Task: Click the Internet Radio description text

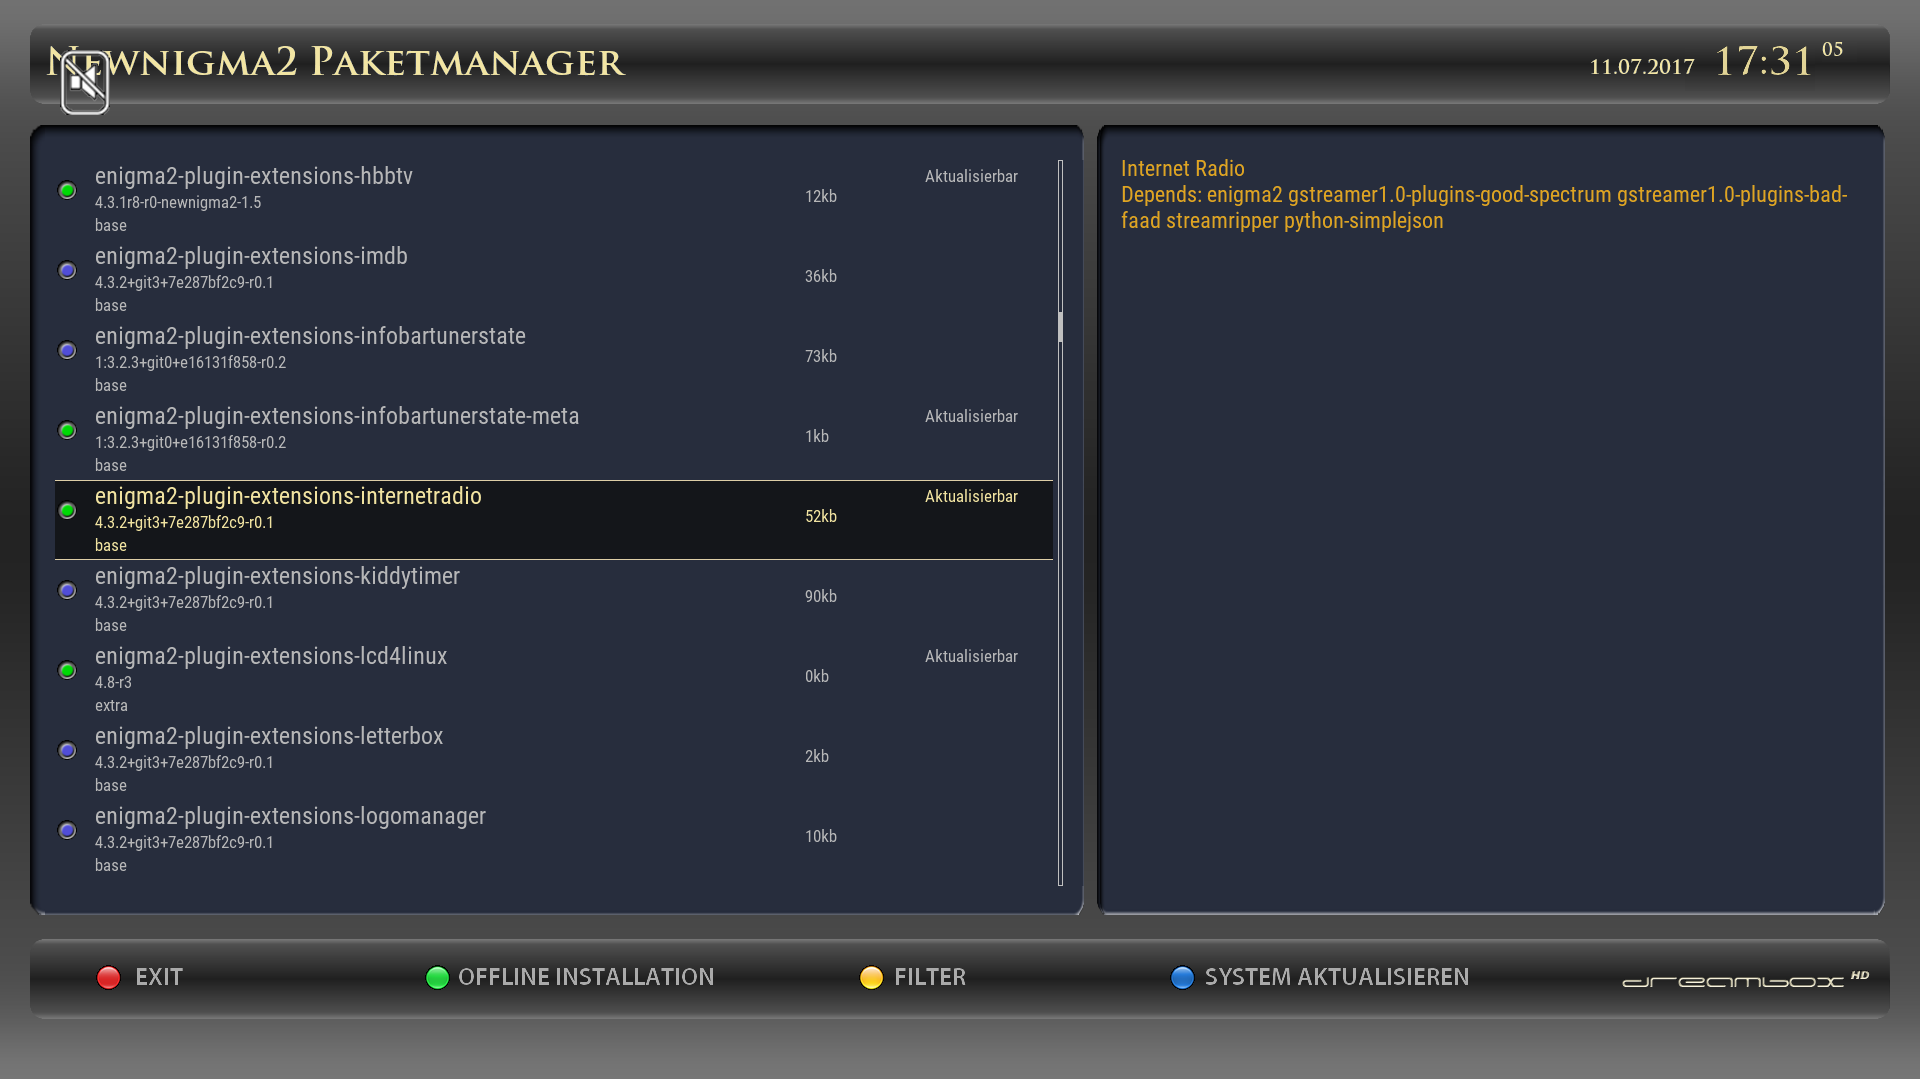Action: (x=1182, y=169)
